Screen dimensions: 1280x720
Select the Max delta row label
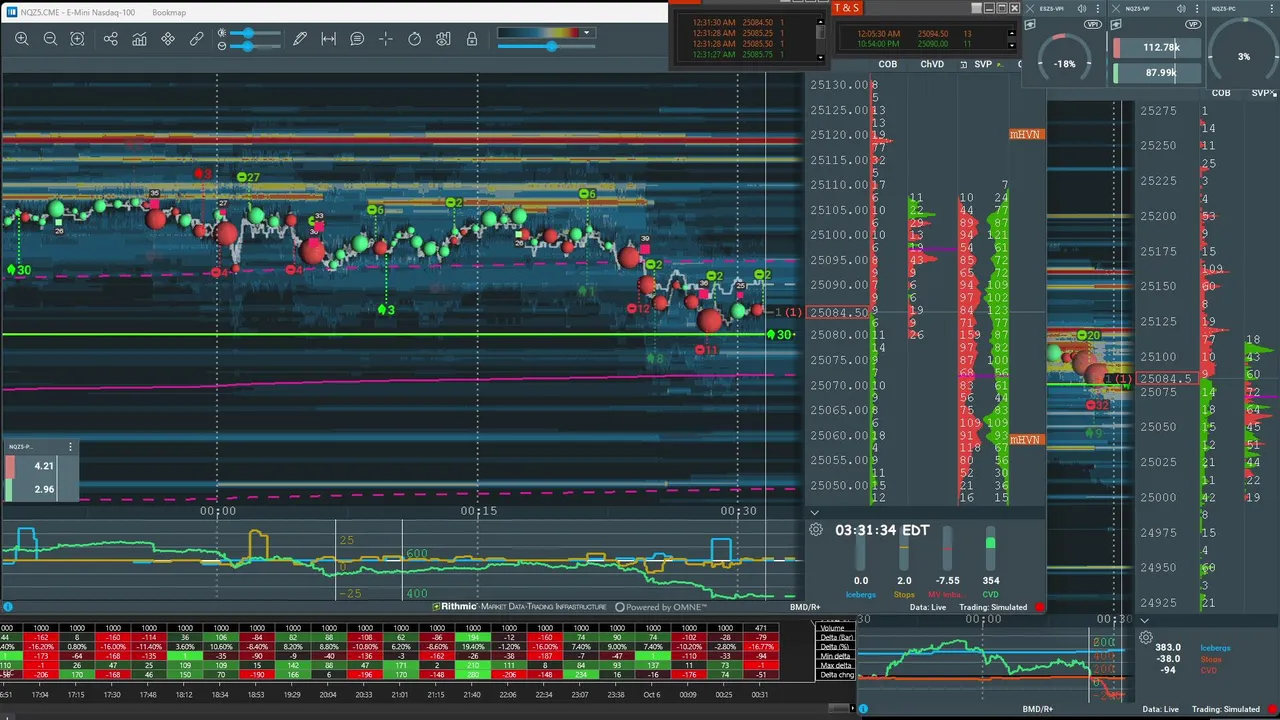[835, 665]
